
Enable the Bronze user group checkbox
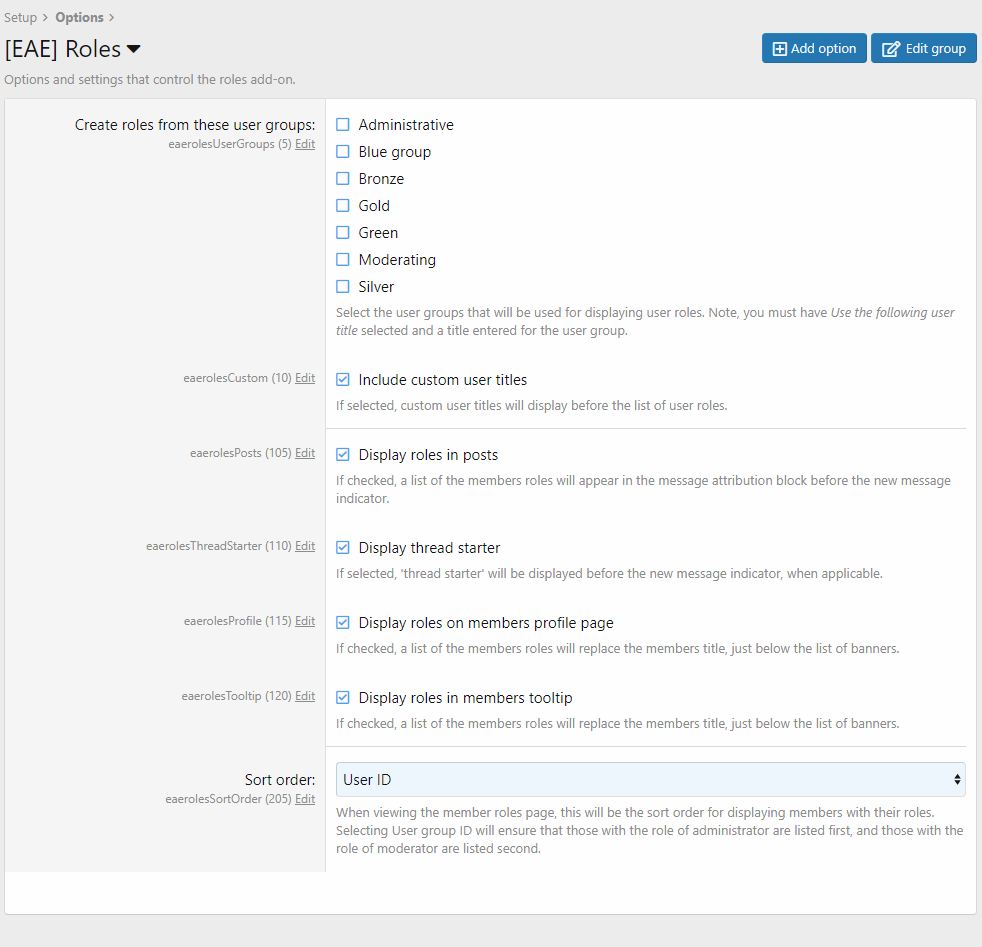[343, 179]
